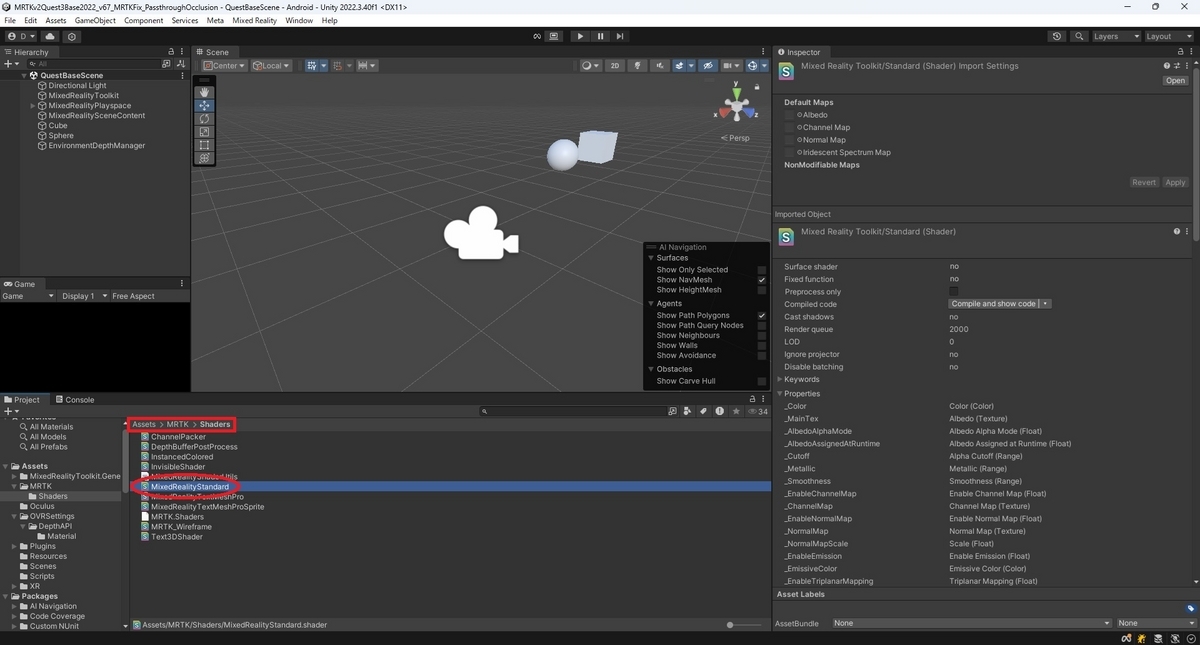This screenshot has width=1200, height=645.
Task: Select the Rotate tool in Scene overlay
Action: click(205, 119)
